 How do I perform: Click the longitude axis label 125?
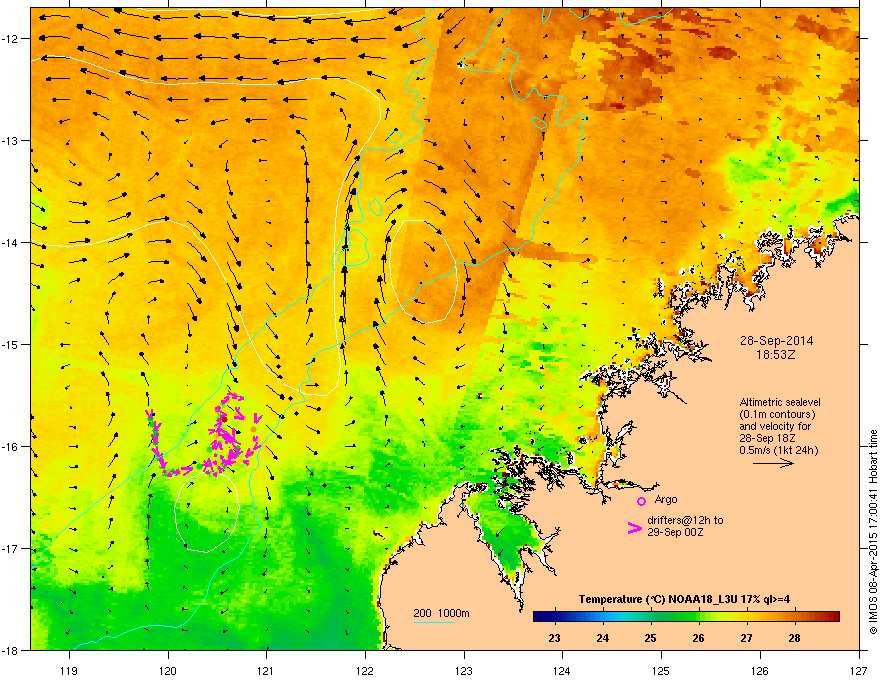pyautogui.click(x=661, y=670)
